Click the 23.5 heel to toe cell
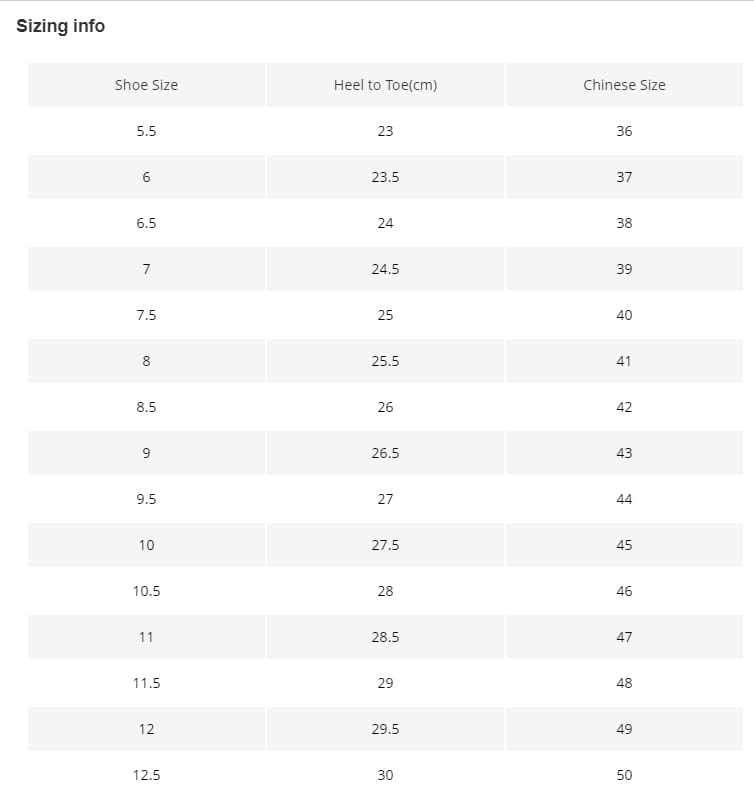Screen dimensions: 754x798 pyautogui.click(x=386, y=177)
